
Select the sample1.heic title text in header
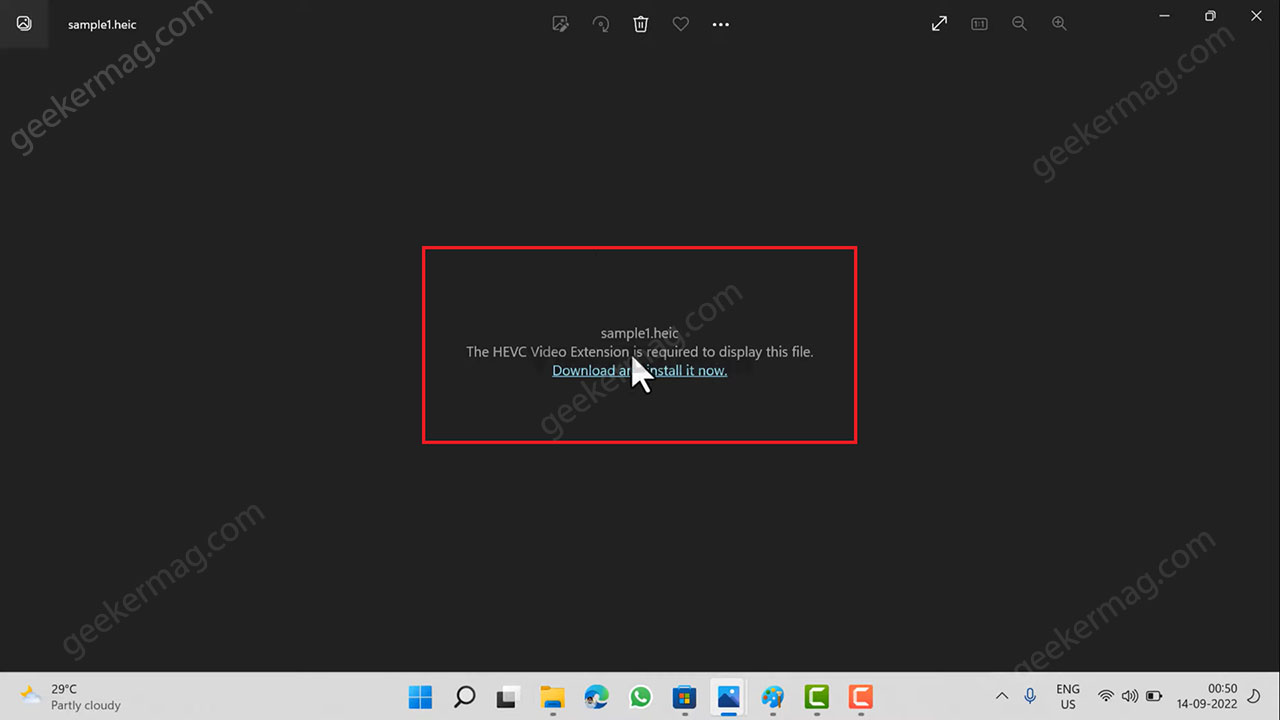coord(102,24)
